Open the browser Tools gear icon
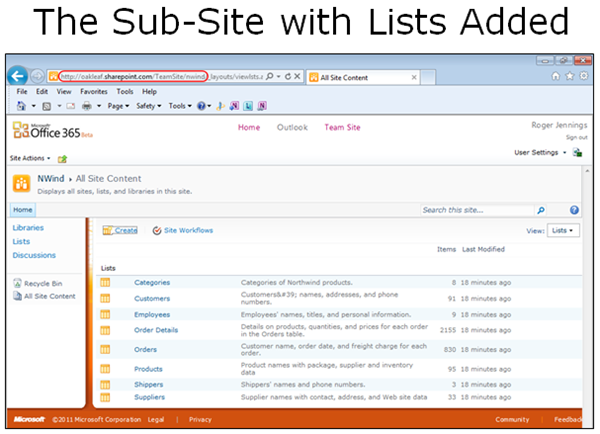The image size is (600, 434). [584, 76]
